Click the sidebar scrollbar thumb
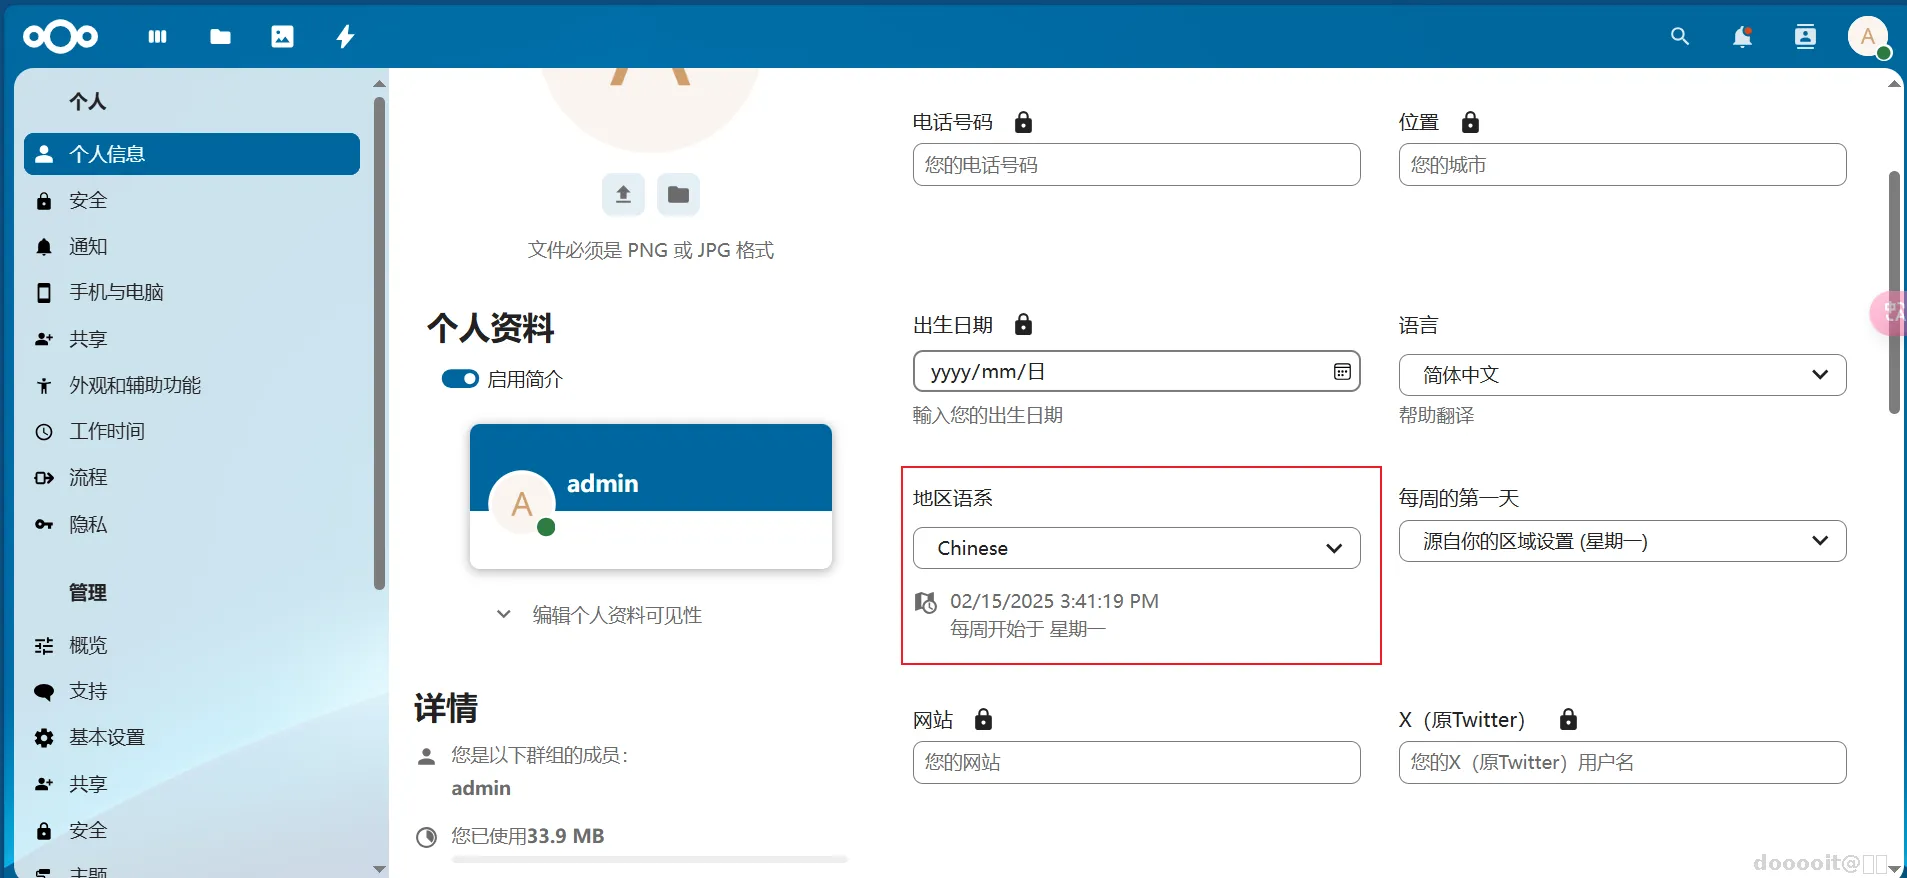1907x878 pixels. pyautogui.click(x=379, y=343)
